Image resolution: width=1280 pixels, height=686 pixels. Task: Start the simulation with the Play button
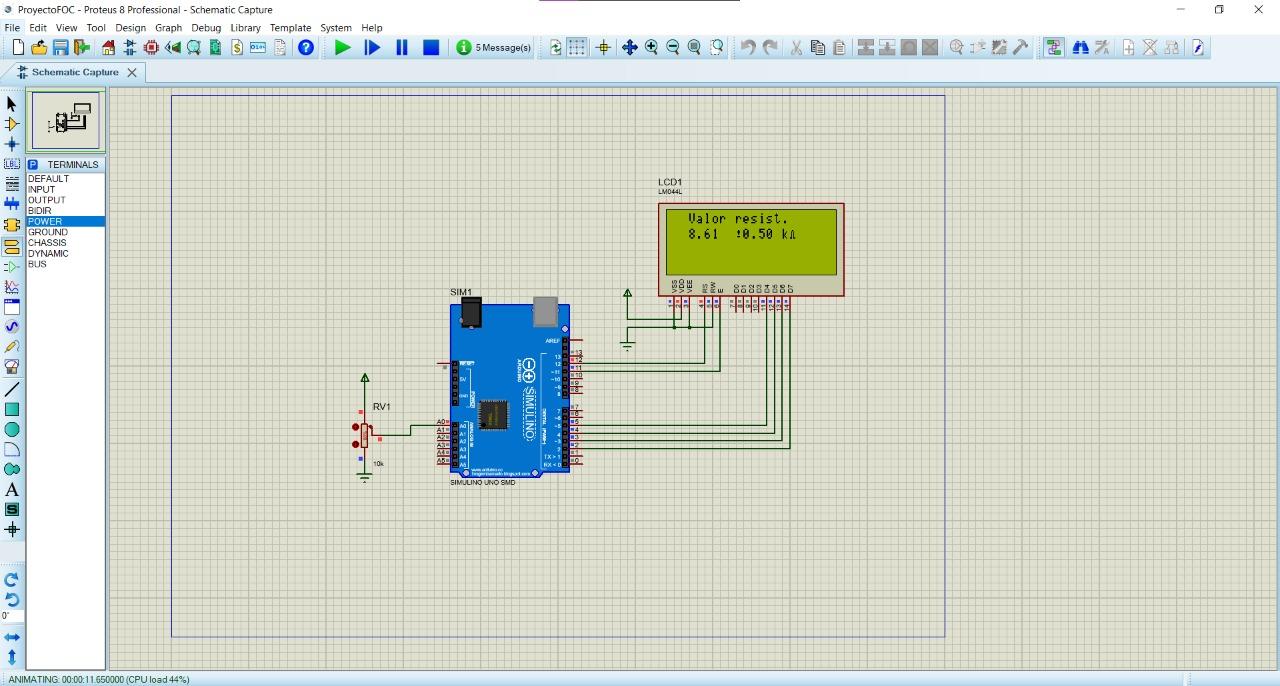coord(342,47)
